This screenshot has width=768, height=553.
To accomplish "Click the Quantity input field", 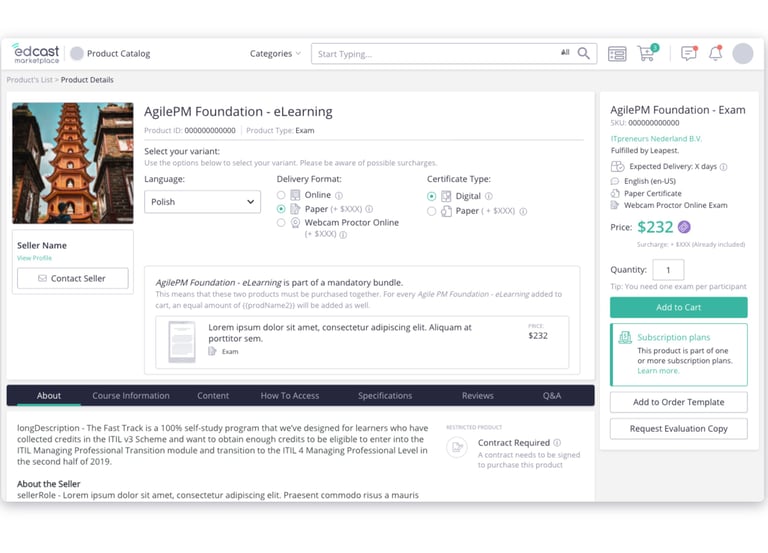I will (x=669, y=270).
